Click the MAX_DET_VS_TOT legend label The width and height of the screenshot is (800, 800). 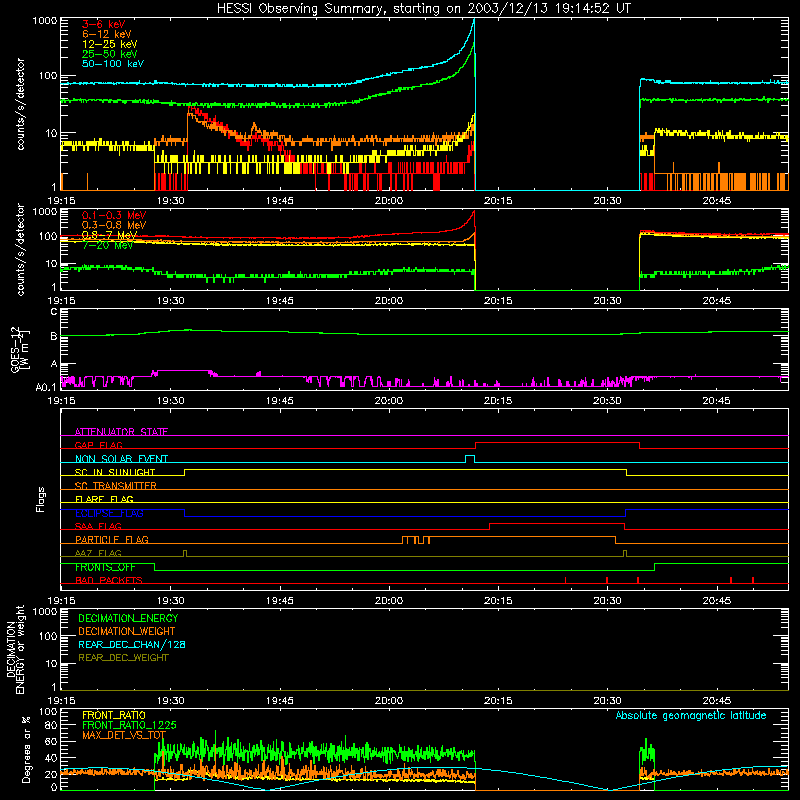124,735
